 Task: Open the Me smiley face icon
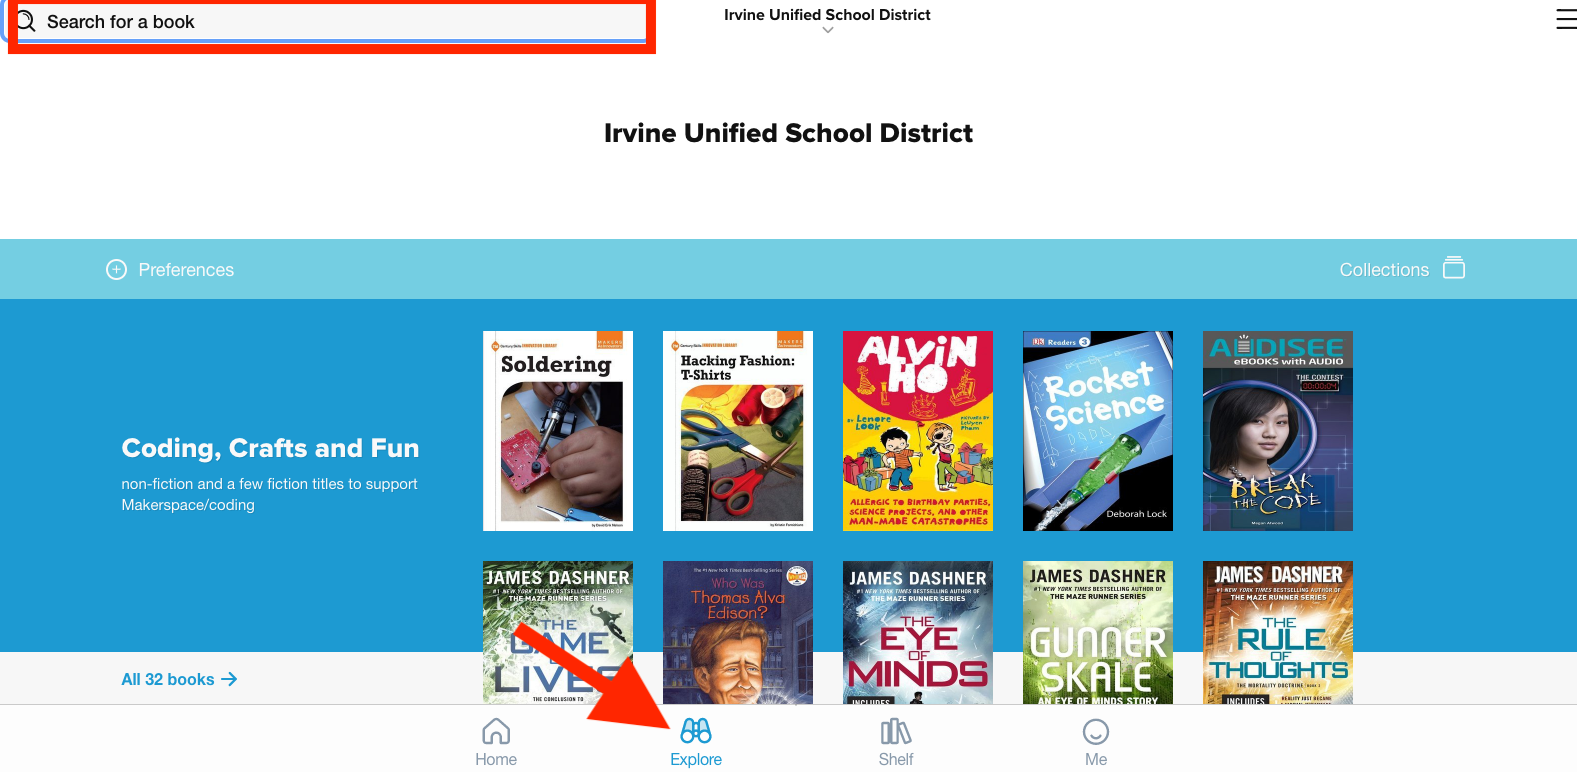tap(1096, 732)
